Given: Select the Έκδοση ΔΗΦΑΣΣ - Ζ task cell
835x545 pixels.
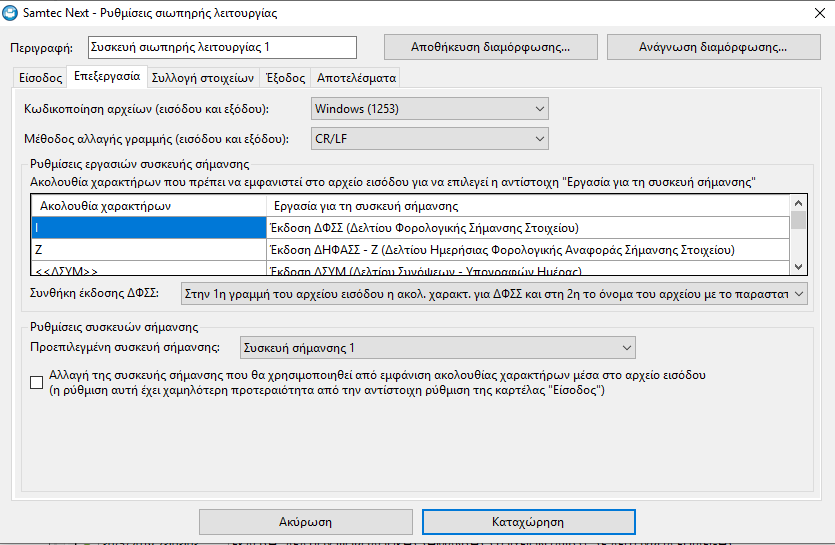Looking at the screenshot, I should point(528,250).
